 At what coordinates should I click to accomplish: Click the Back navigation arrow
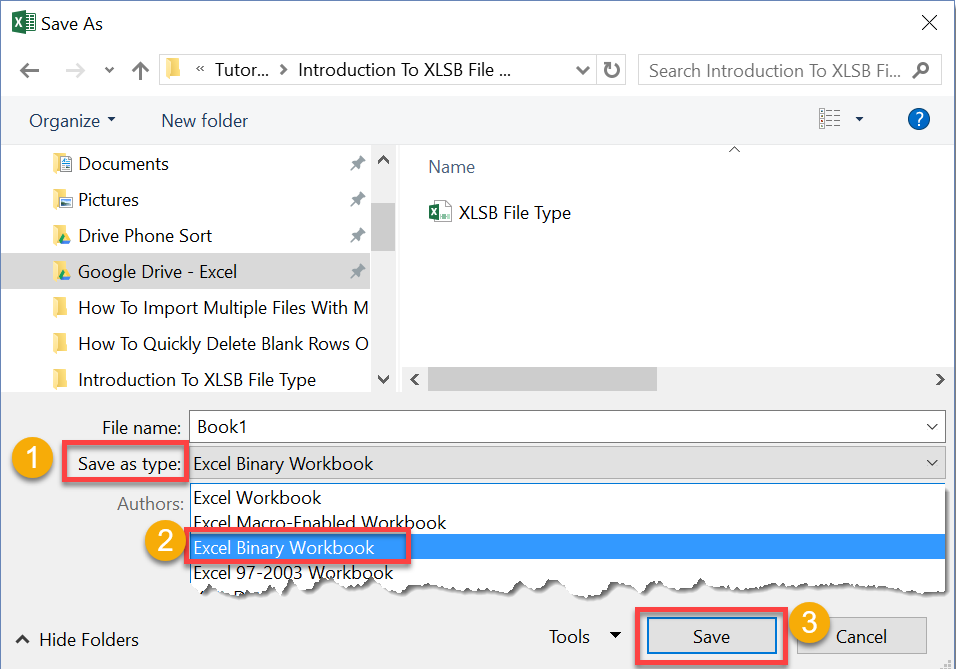[29, 70]
